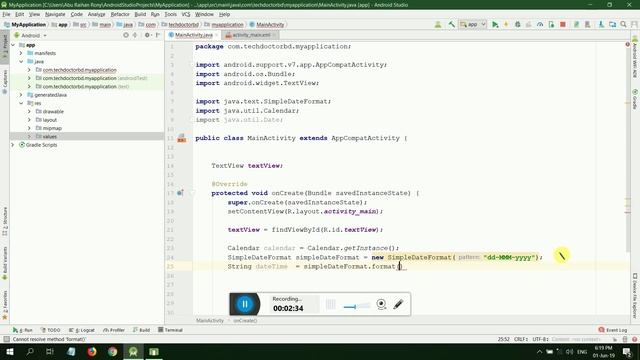Open the Device File Explorer toolbar icon
Image resolution: width=640 pixels, height=360 pixels.
612,24
